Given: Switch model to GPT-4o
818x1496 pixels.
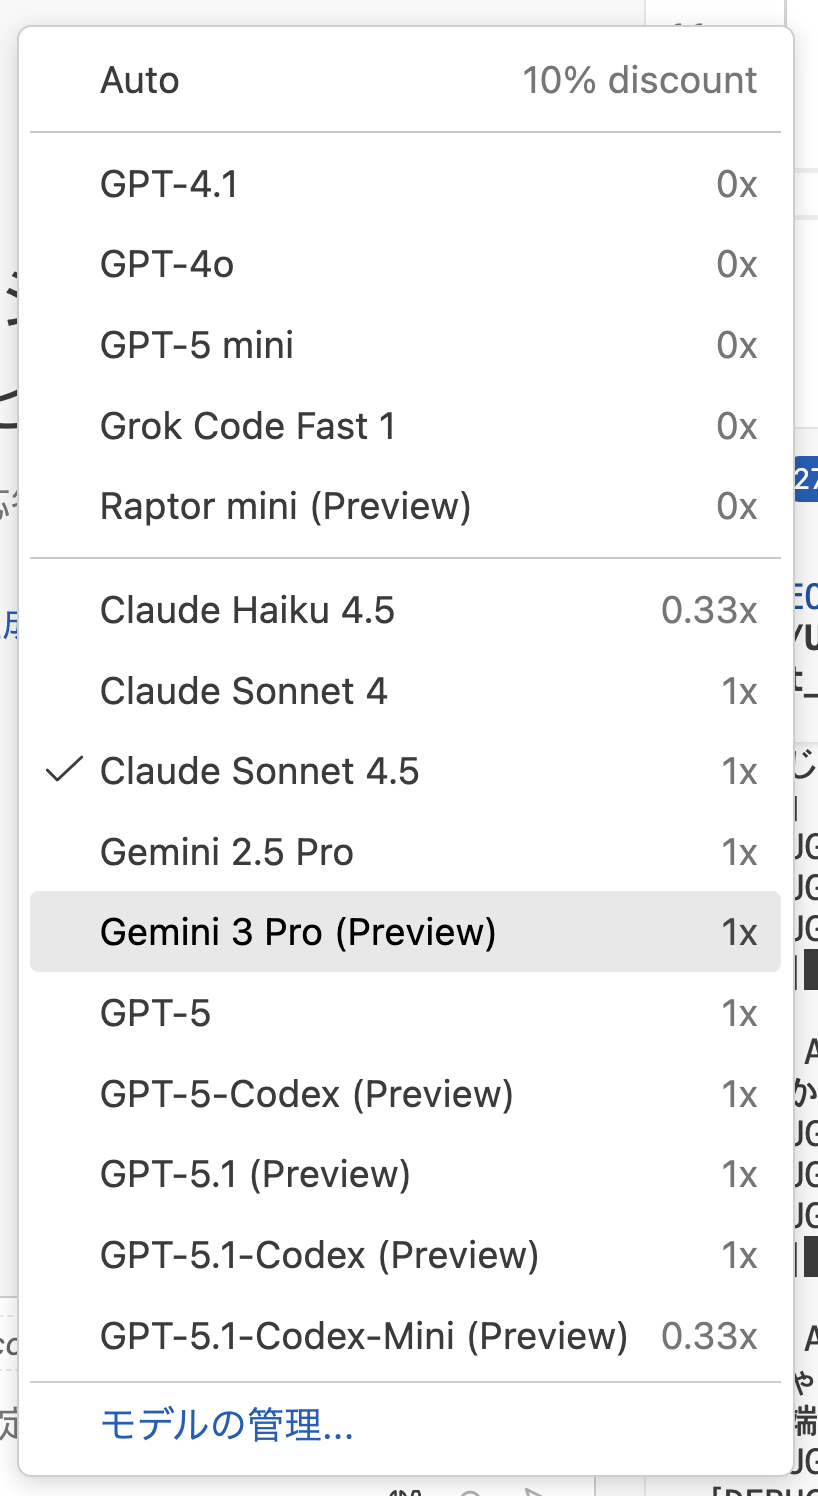Looking at the screenshot, I should [x=167, y=265].
